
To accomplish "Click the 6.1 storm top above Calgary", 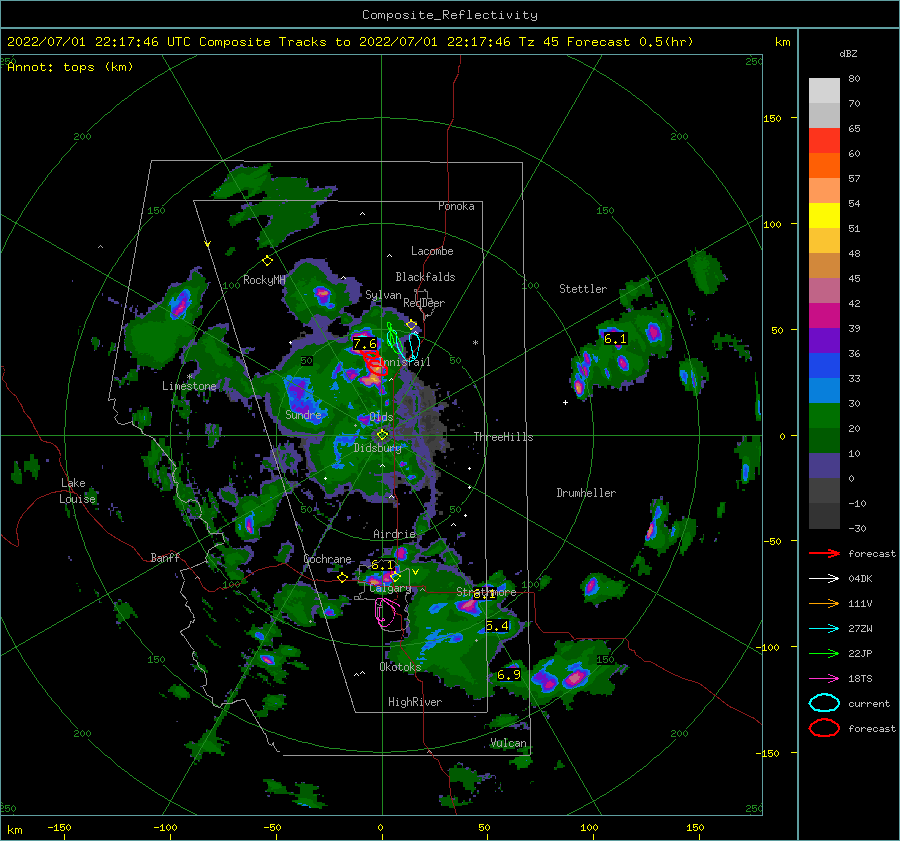I will (383, 565).
